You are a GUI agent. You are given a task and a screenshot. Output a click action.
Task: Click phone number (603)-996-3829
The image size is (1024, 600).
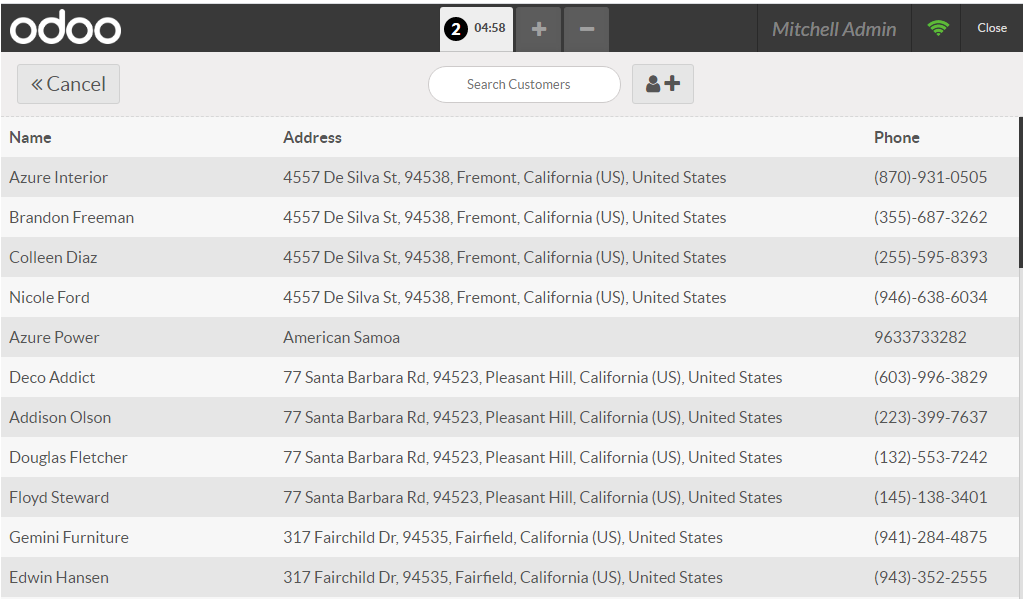pyautogui.click(x=931, y=377)
